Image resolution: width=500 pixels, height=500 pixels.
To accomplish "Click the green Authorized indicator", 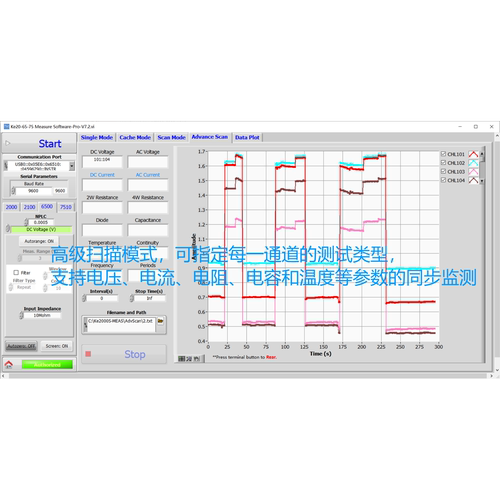I will [x=47, y=365].
